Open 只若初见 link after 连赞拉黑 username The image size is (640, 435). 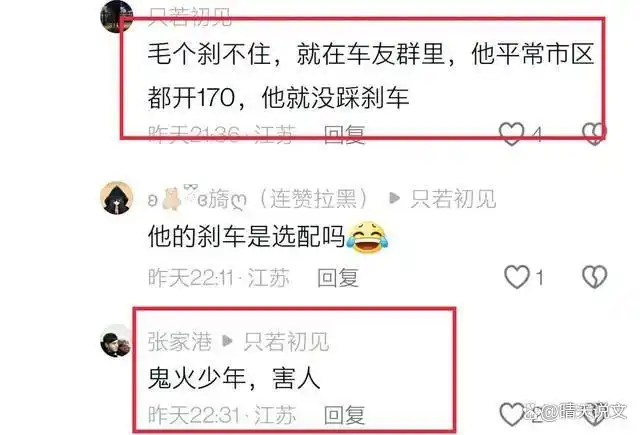point(453,199)
